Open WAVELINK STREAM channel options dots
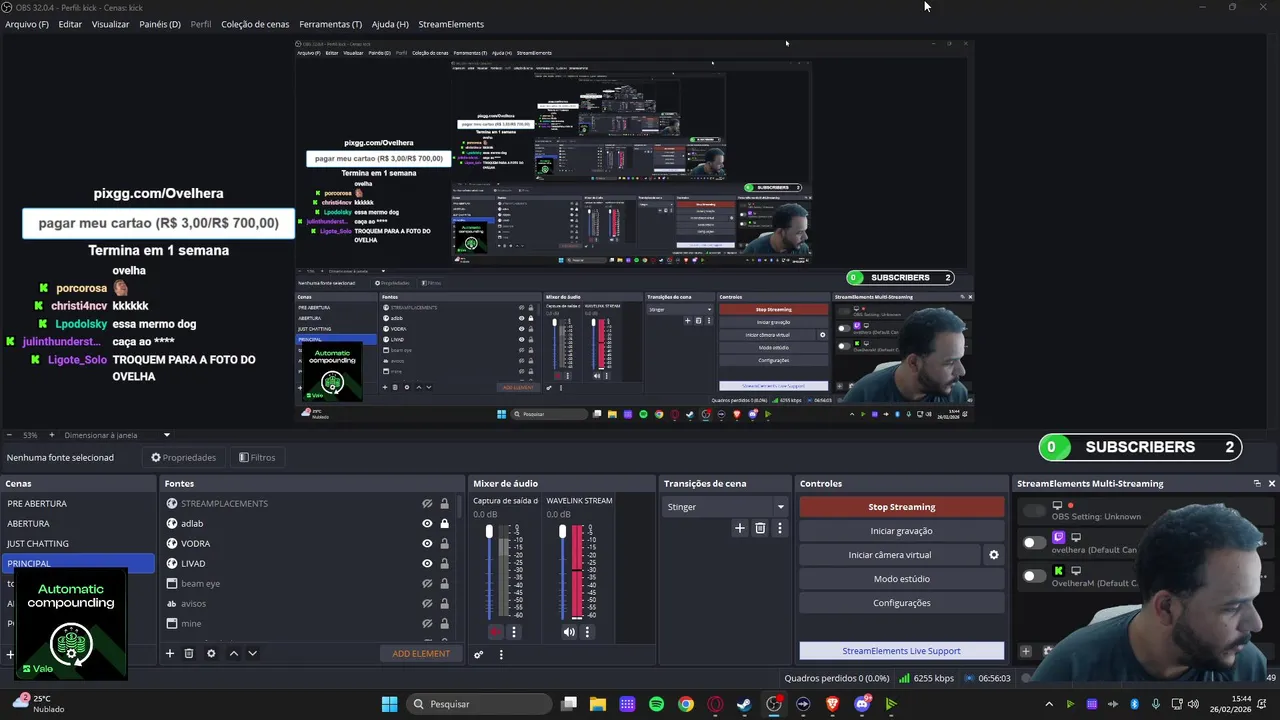 [x=587, y=632]
